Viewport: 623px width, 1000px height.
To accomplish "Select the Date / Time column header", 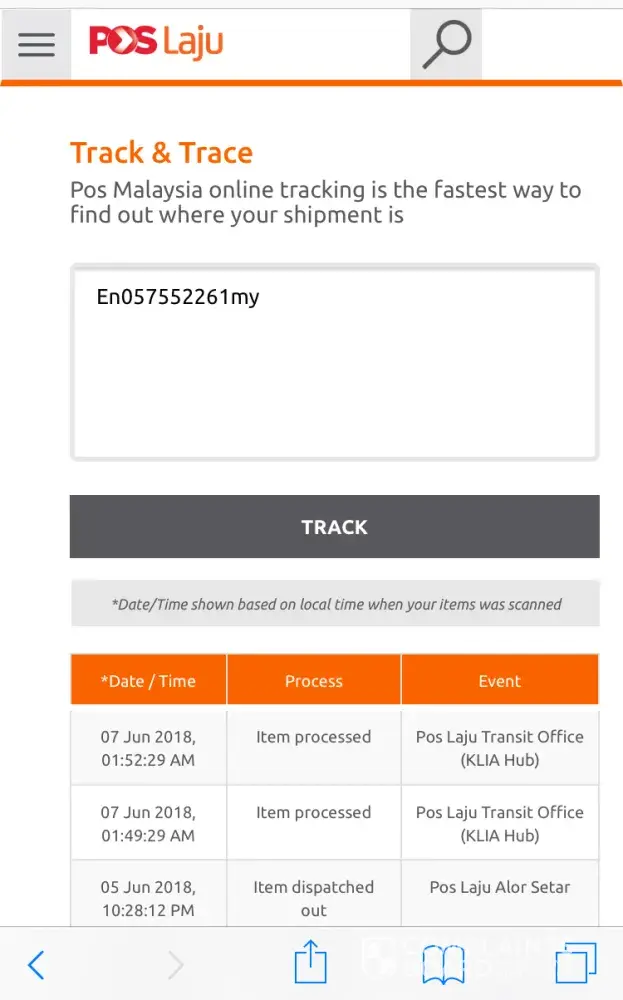I will [x=148, y=681].
